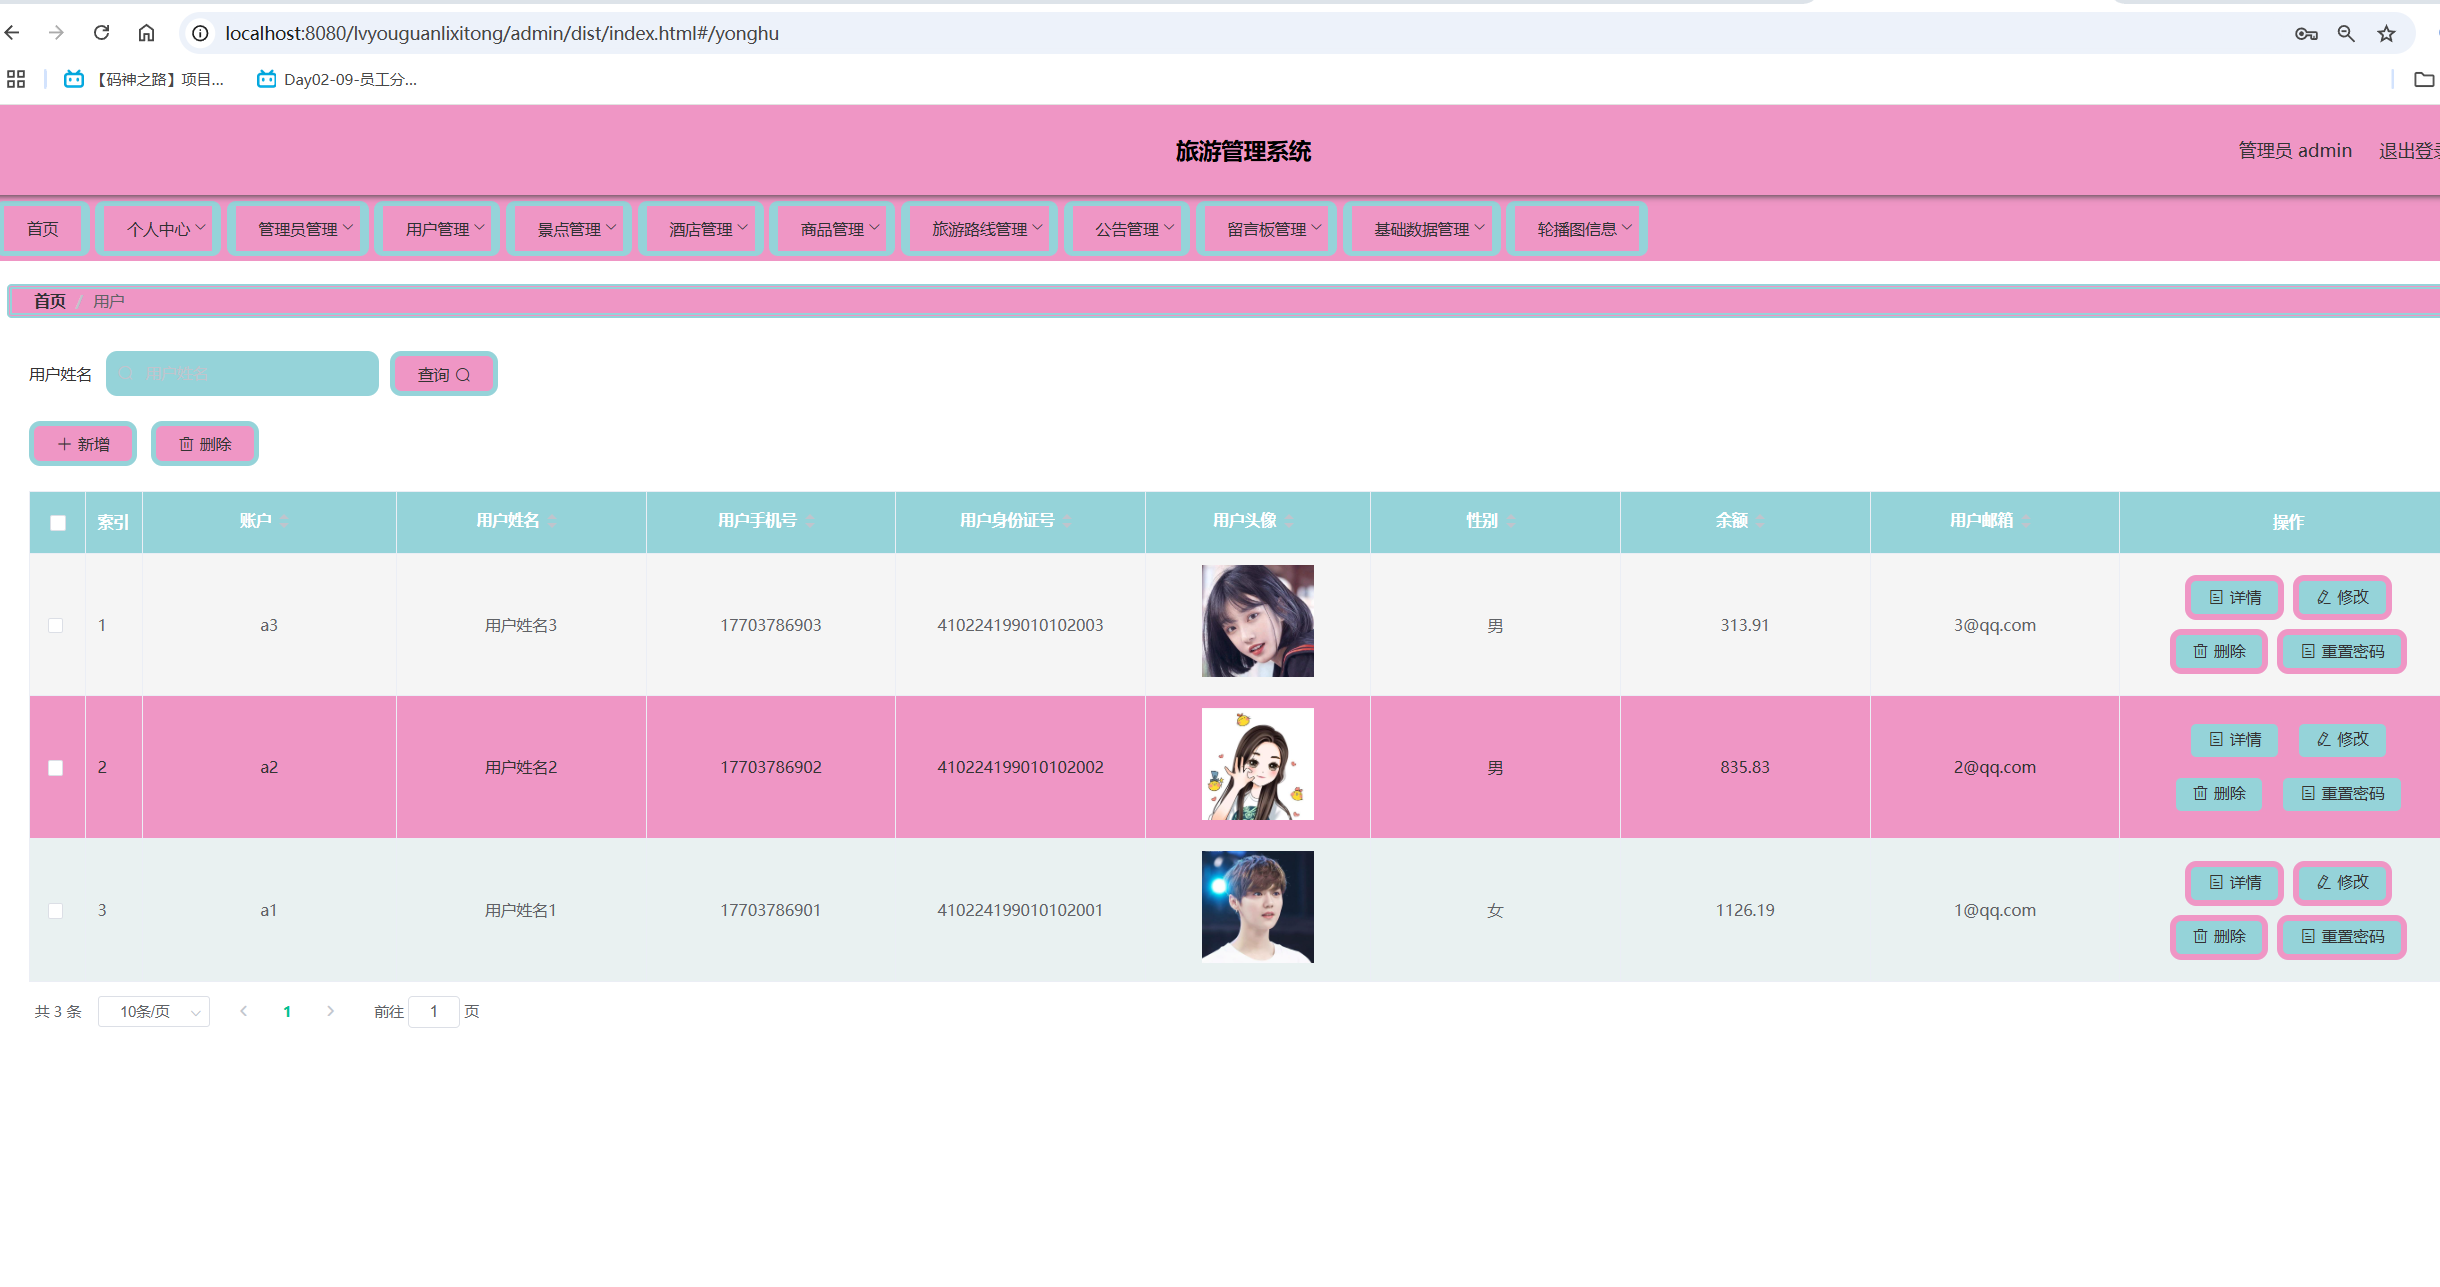2440x1287 pixels.
Task: Click the 用户姓名 search input field
Action: tap(243, 374)
